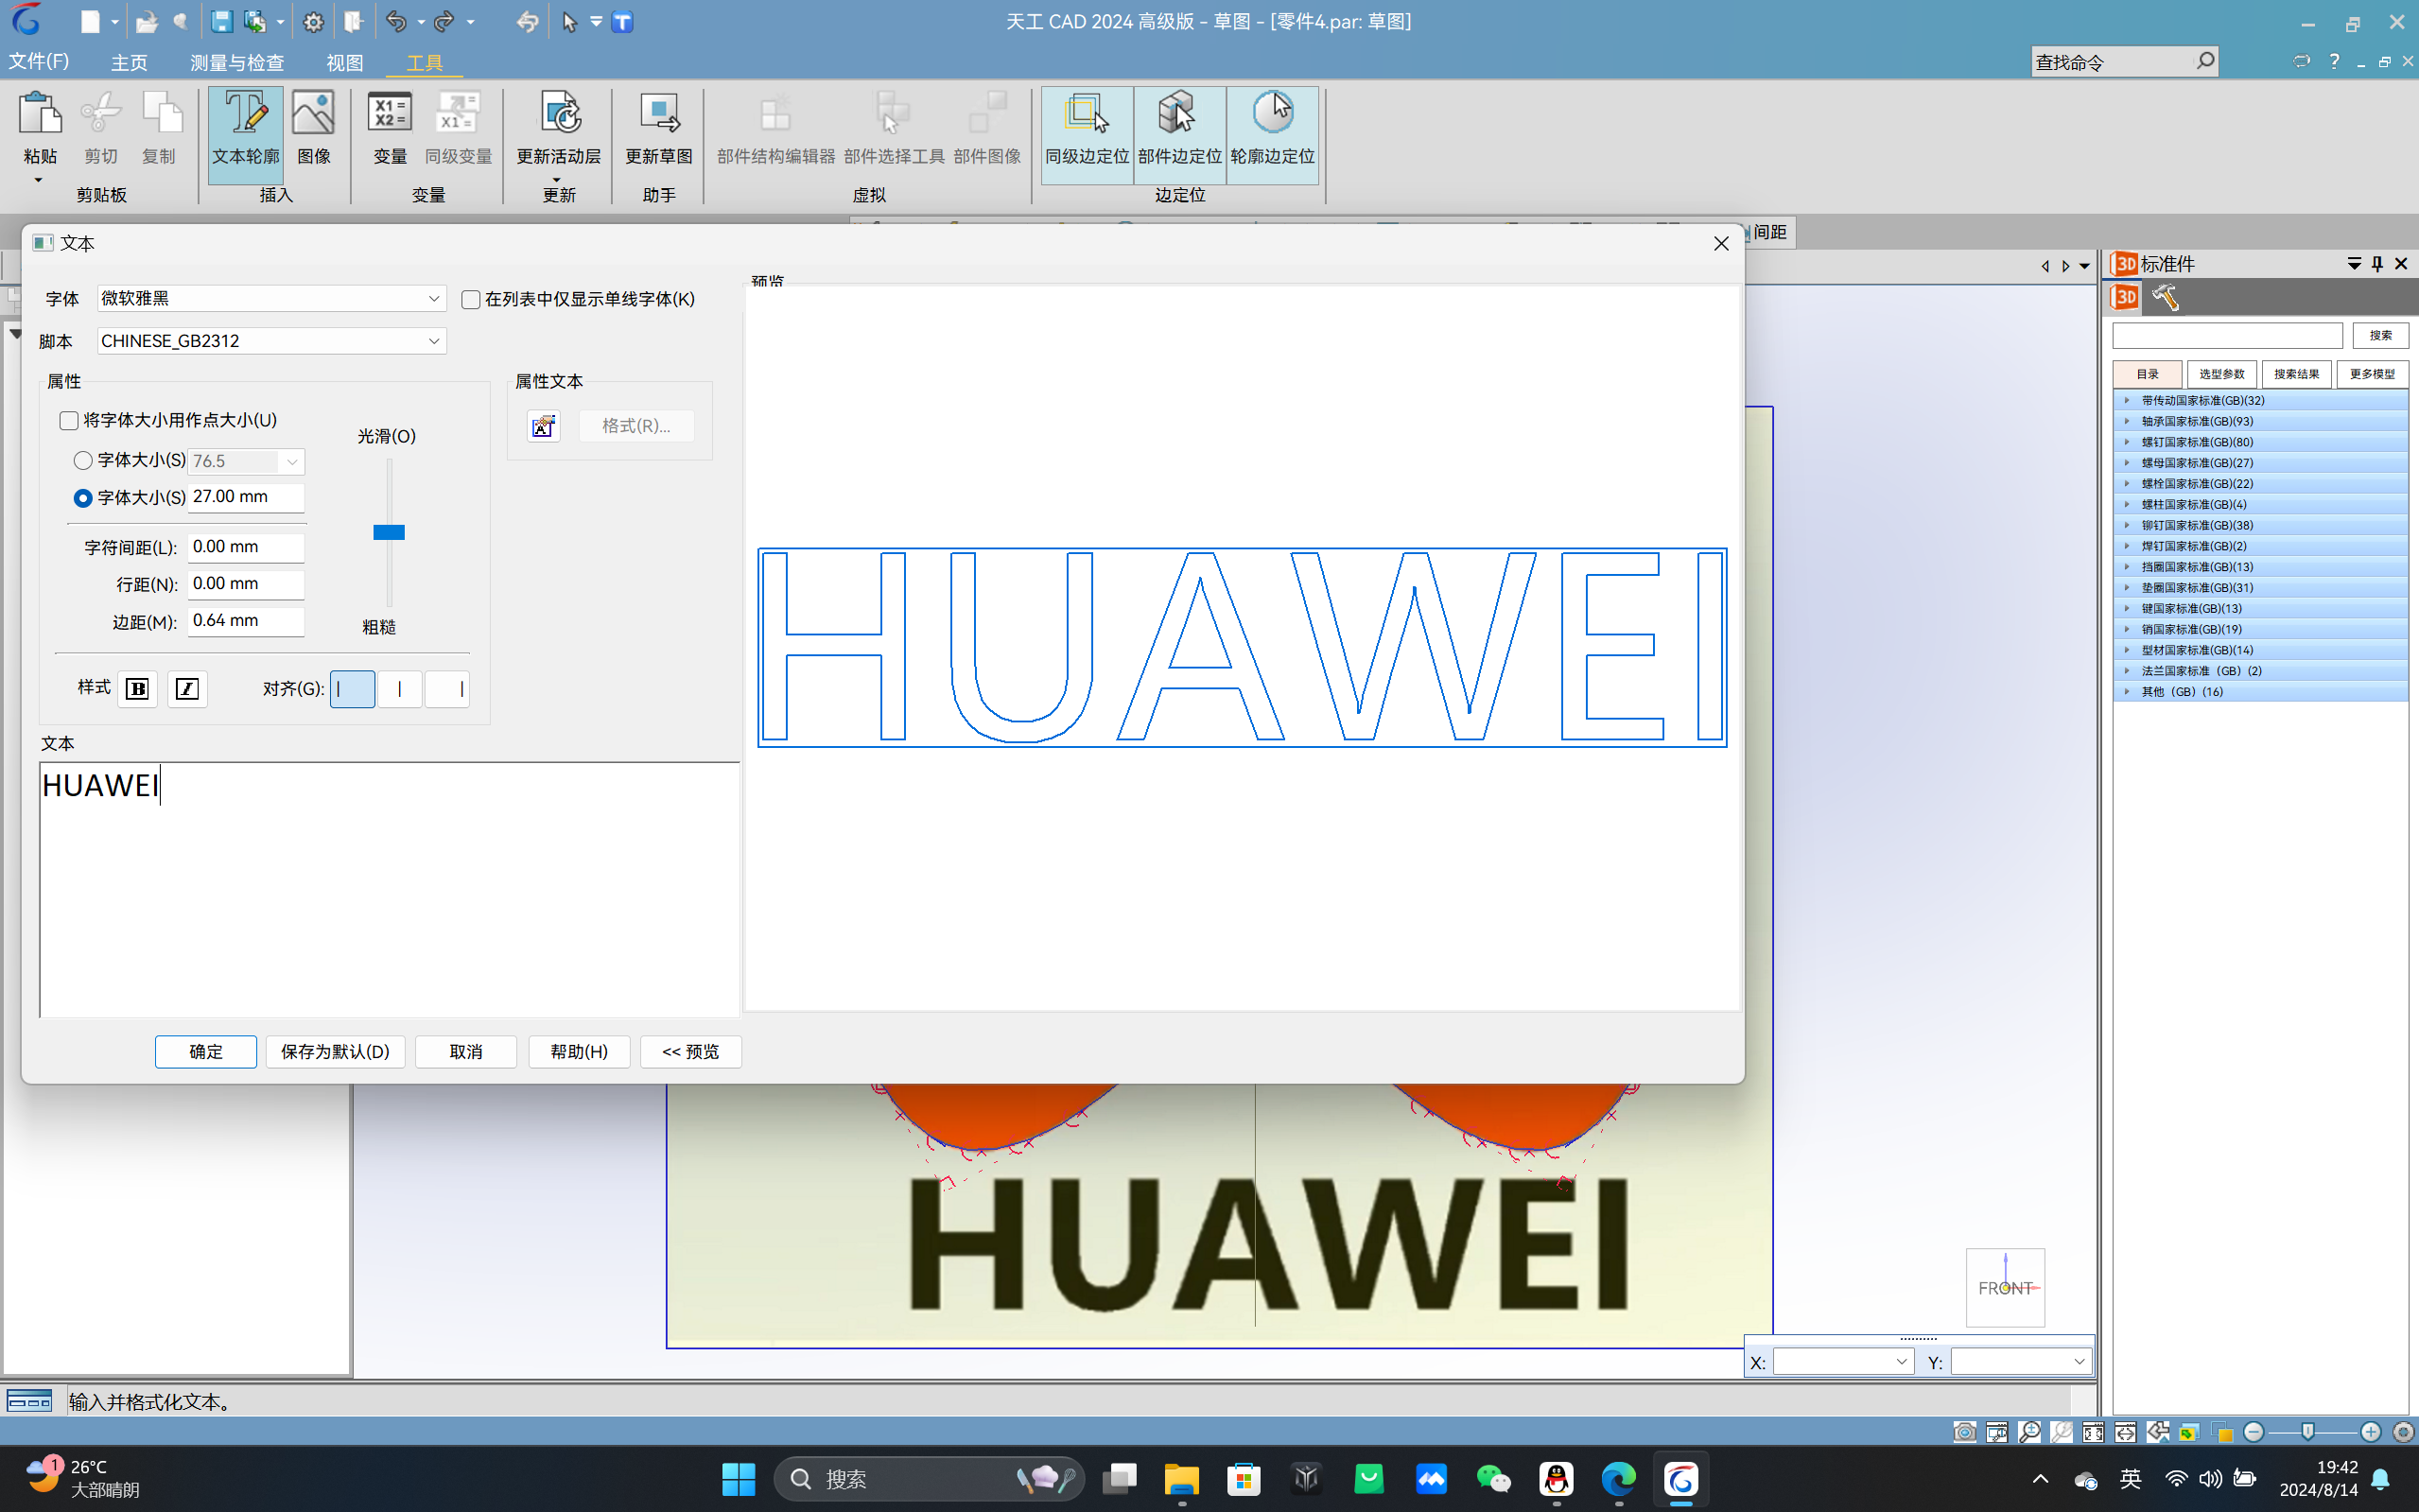Click the zoom in plus icon in status bar

pyautogui.click(x=2370, y=1432)
